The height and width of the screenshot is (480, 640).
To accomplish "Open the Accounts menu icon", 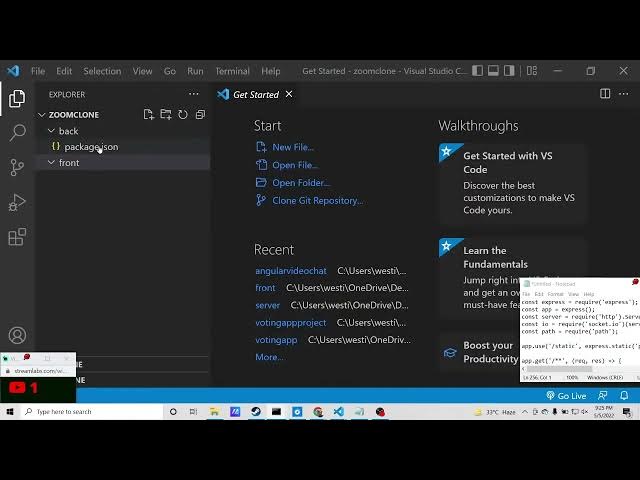I will point(17,335).
